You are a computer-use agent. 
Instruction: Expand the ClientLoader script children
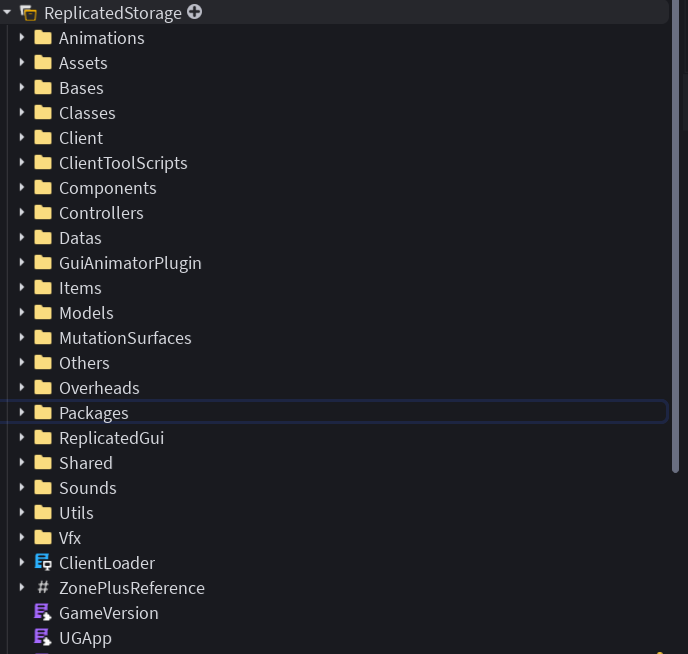(x=22, y=562)
